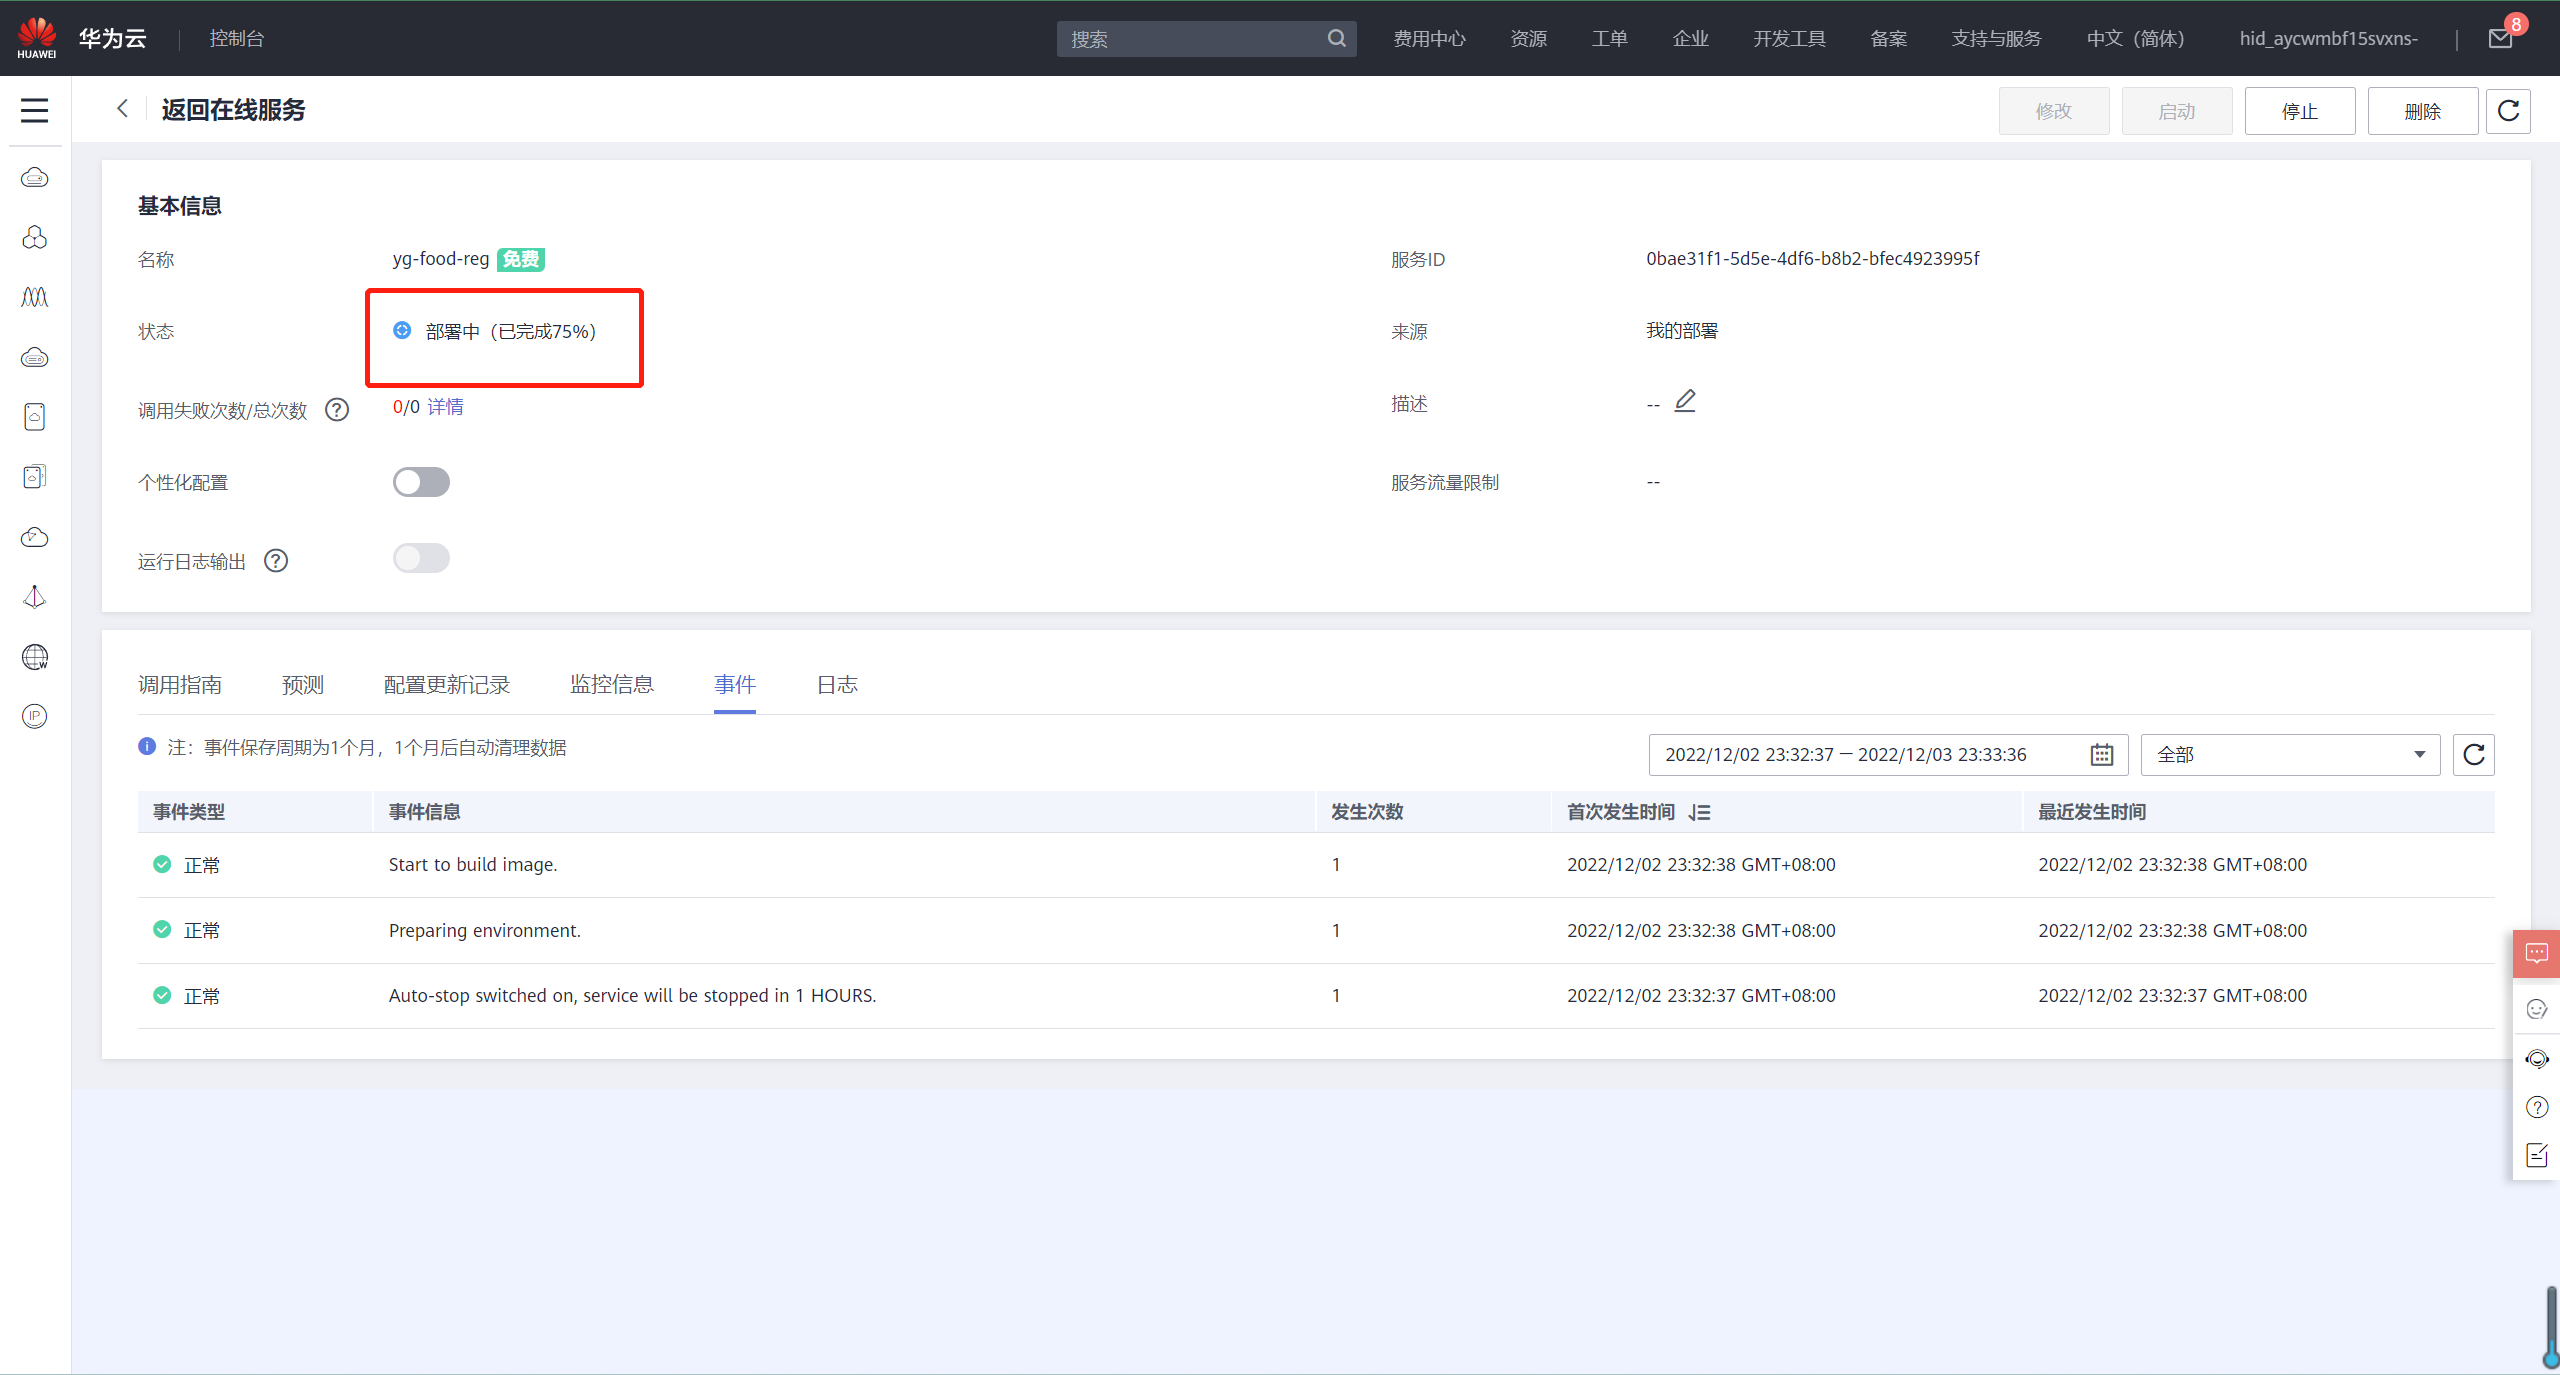2560x1375 pixels.
Task: Click the help icon beside 调用失败次数/总次数
Action: tap(337, 410)
